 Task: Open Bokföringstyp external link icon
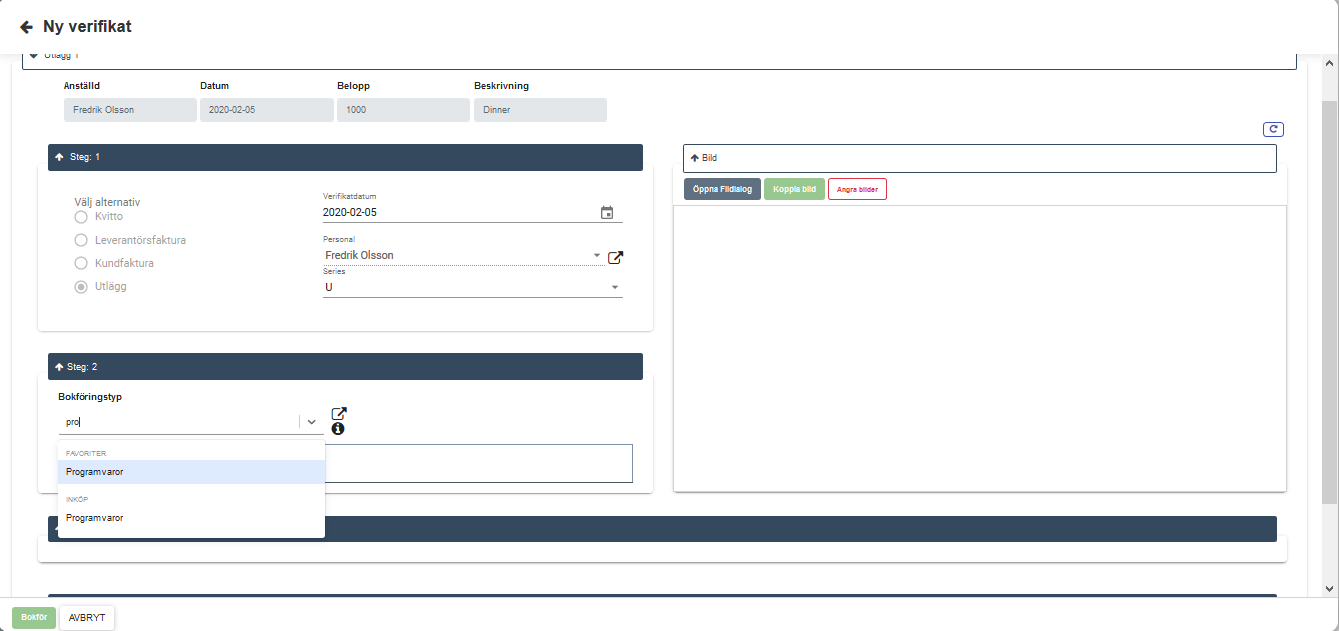tap(339, 414)
